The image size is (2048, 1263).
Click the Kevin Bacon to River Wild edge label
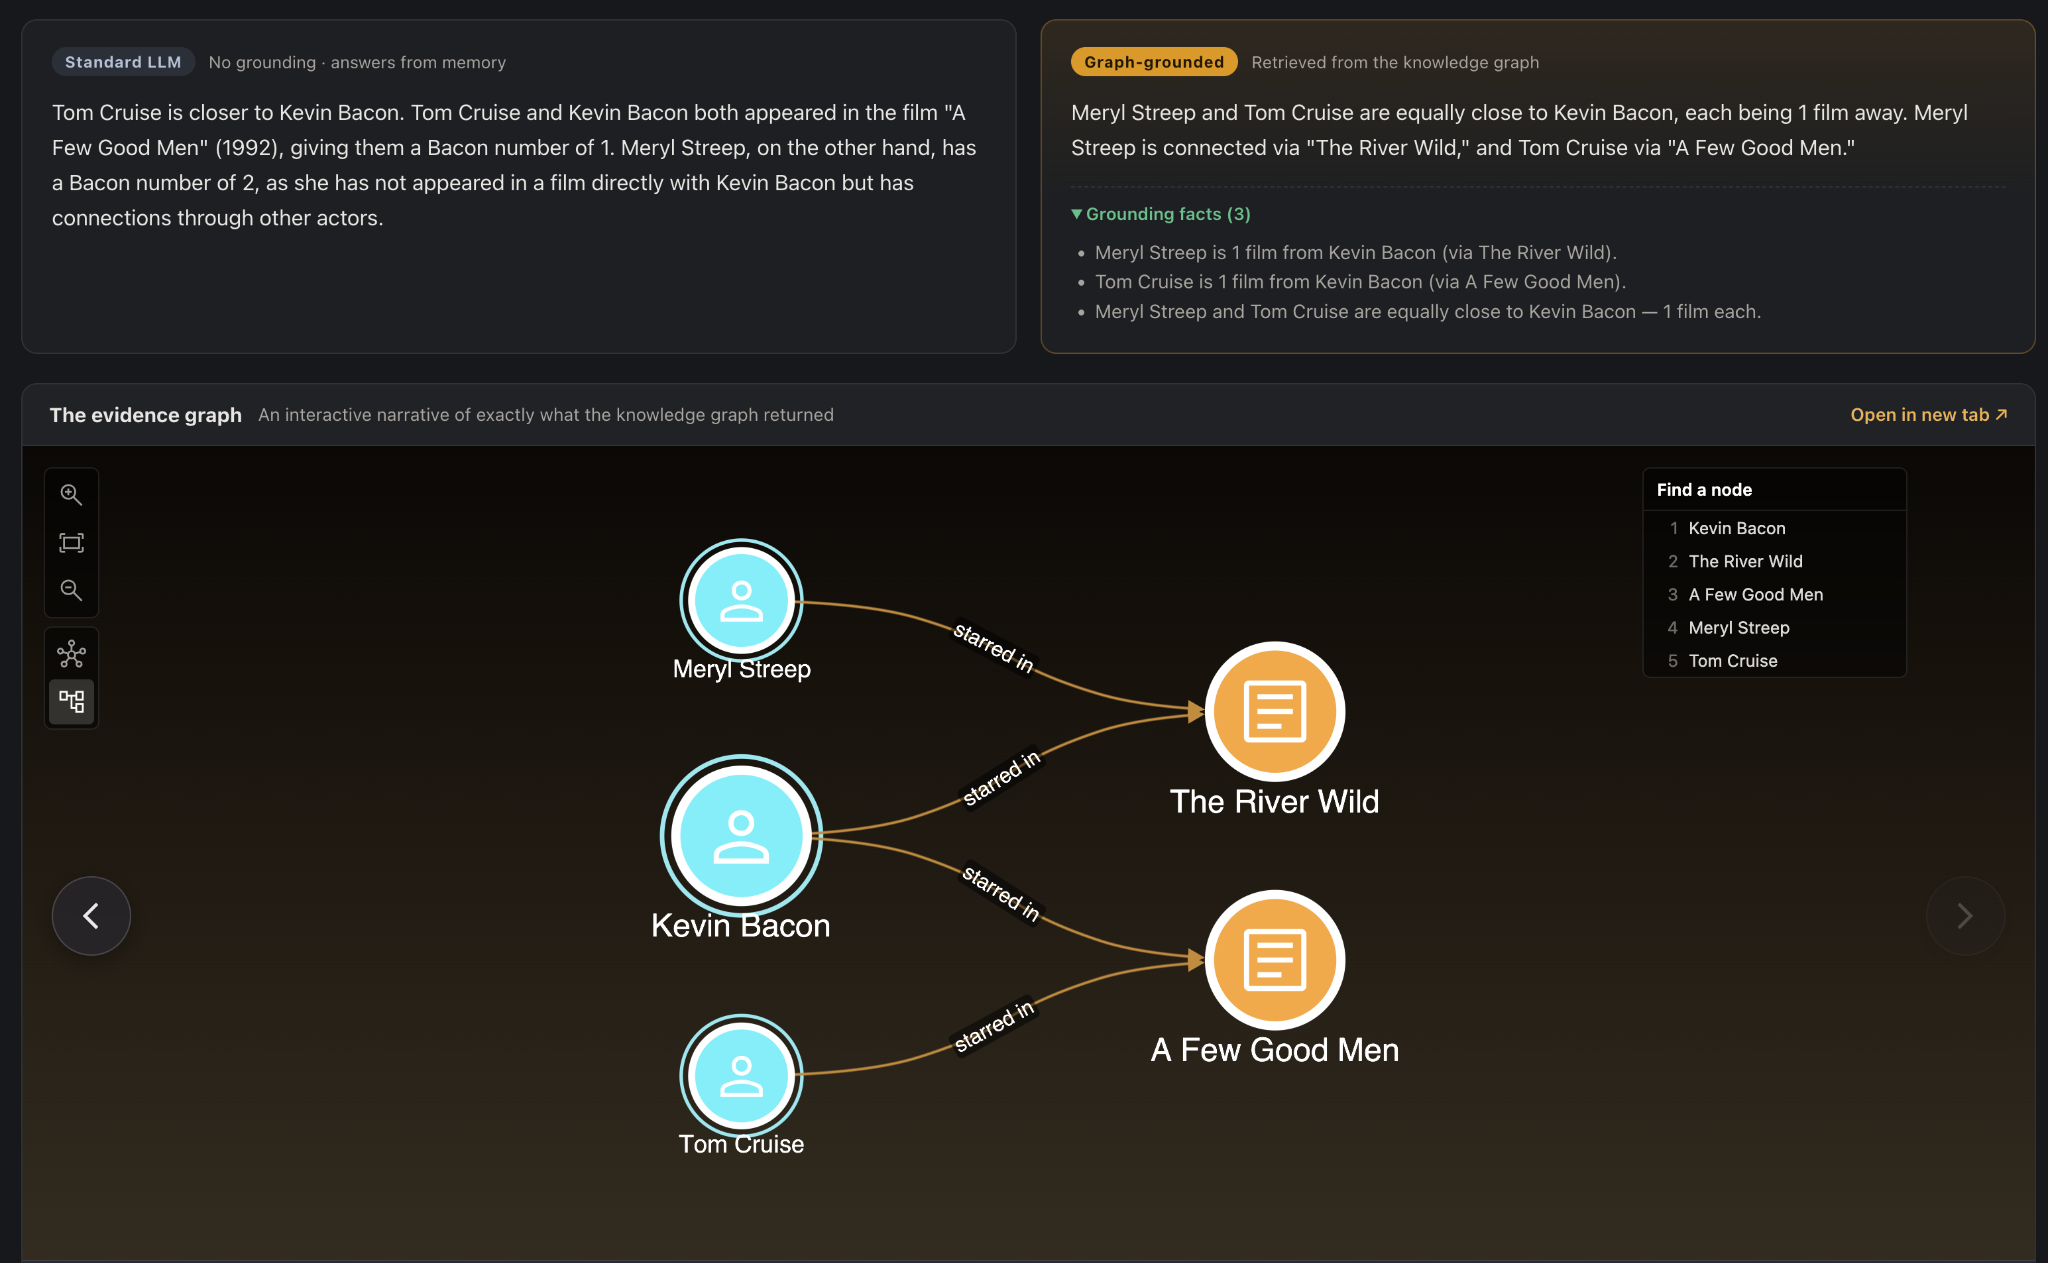pyautogui.click(x=1001, y=778)
